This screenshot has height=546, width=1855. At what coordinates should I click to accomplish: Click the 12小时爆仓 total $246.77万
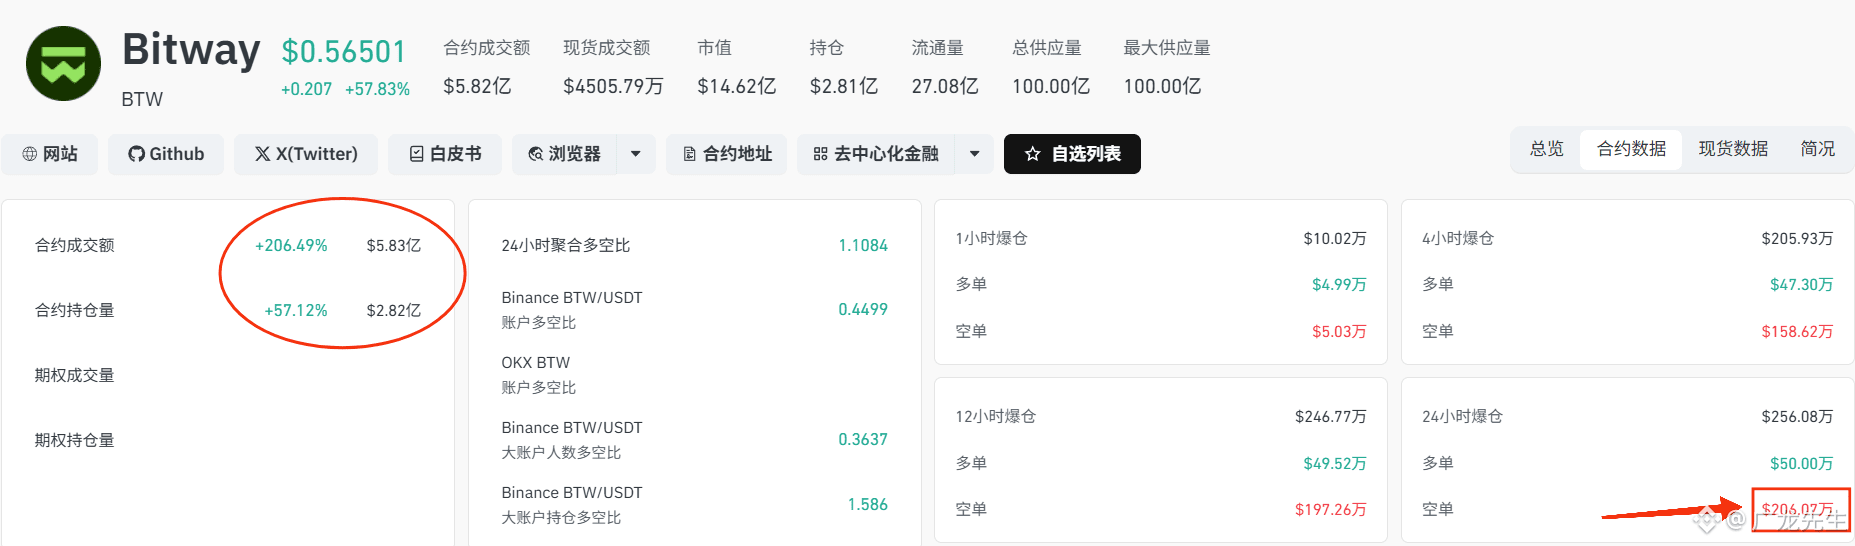tap(1331, 417)
